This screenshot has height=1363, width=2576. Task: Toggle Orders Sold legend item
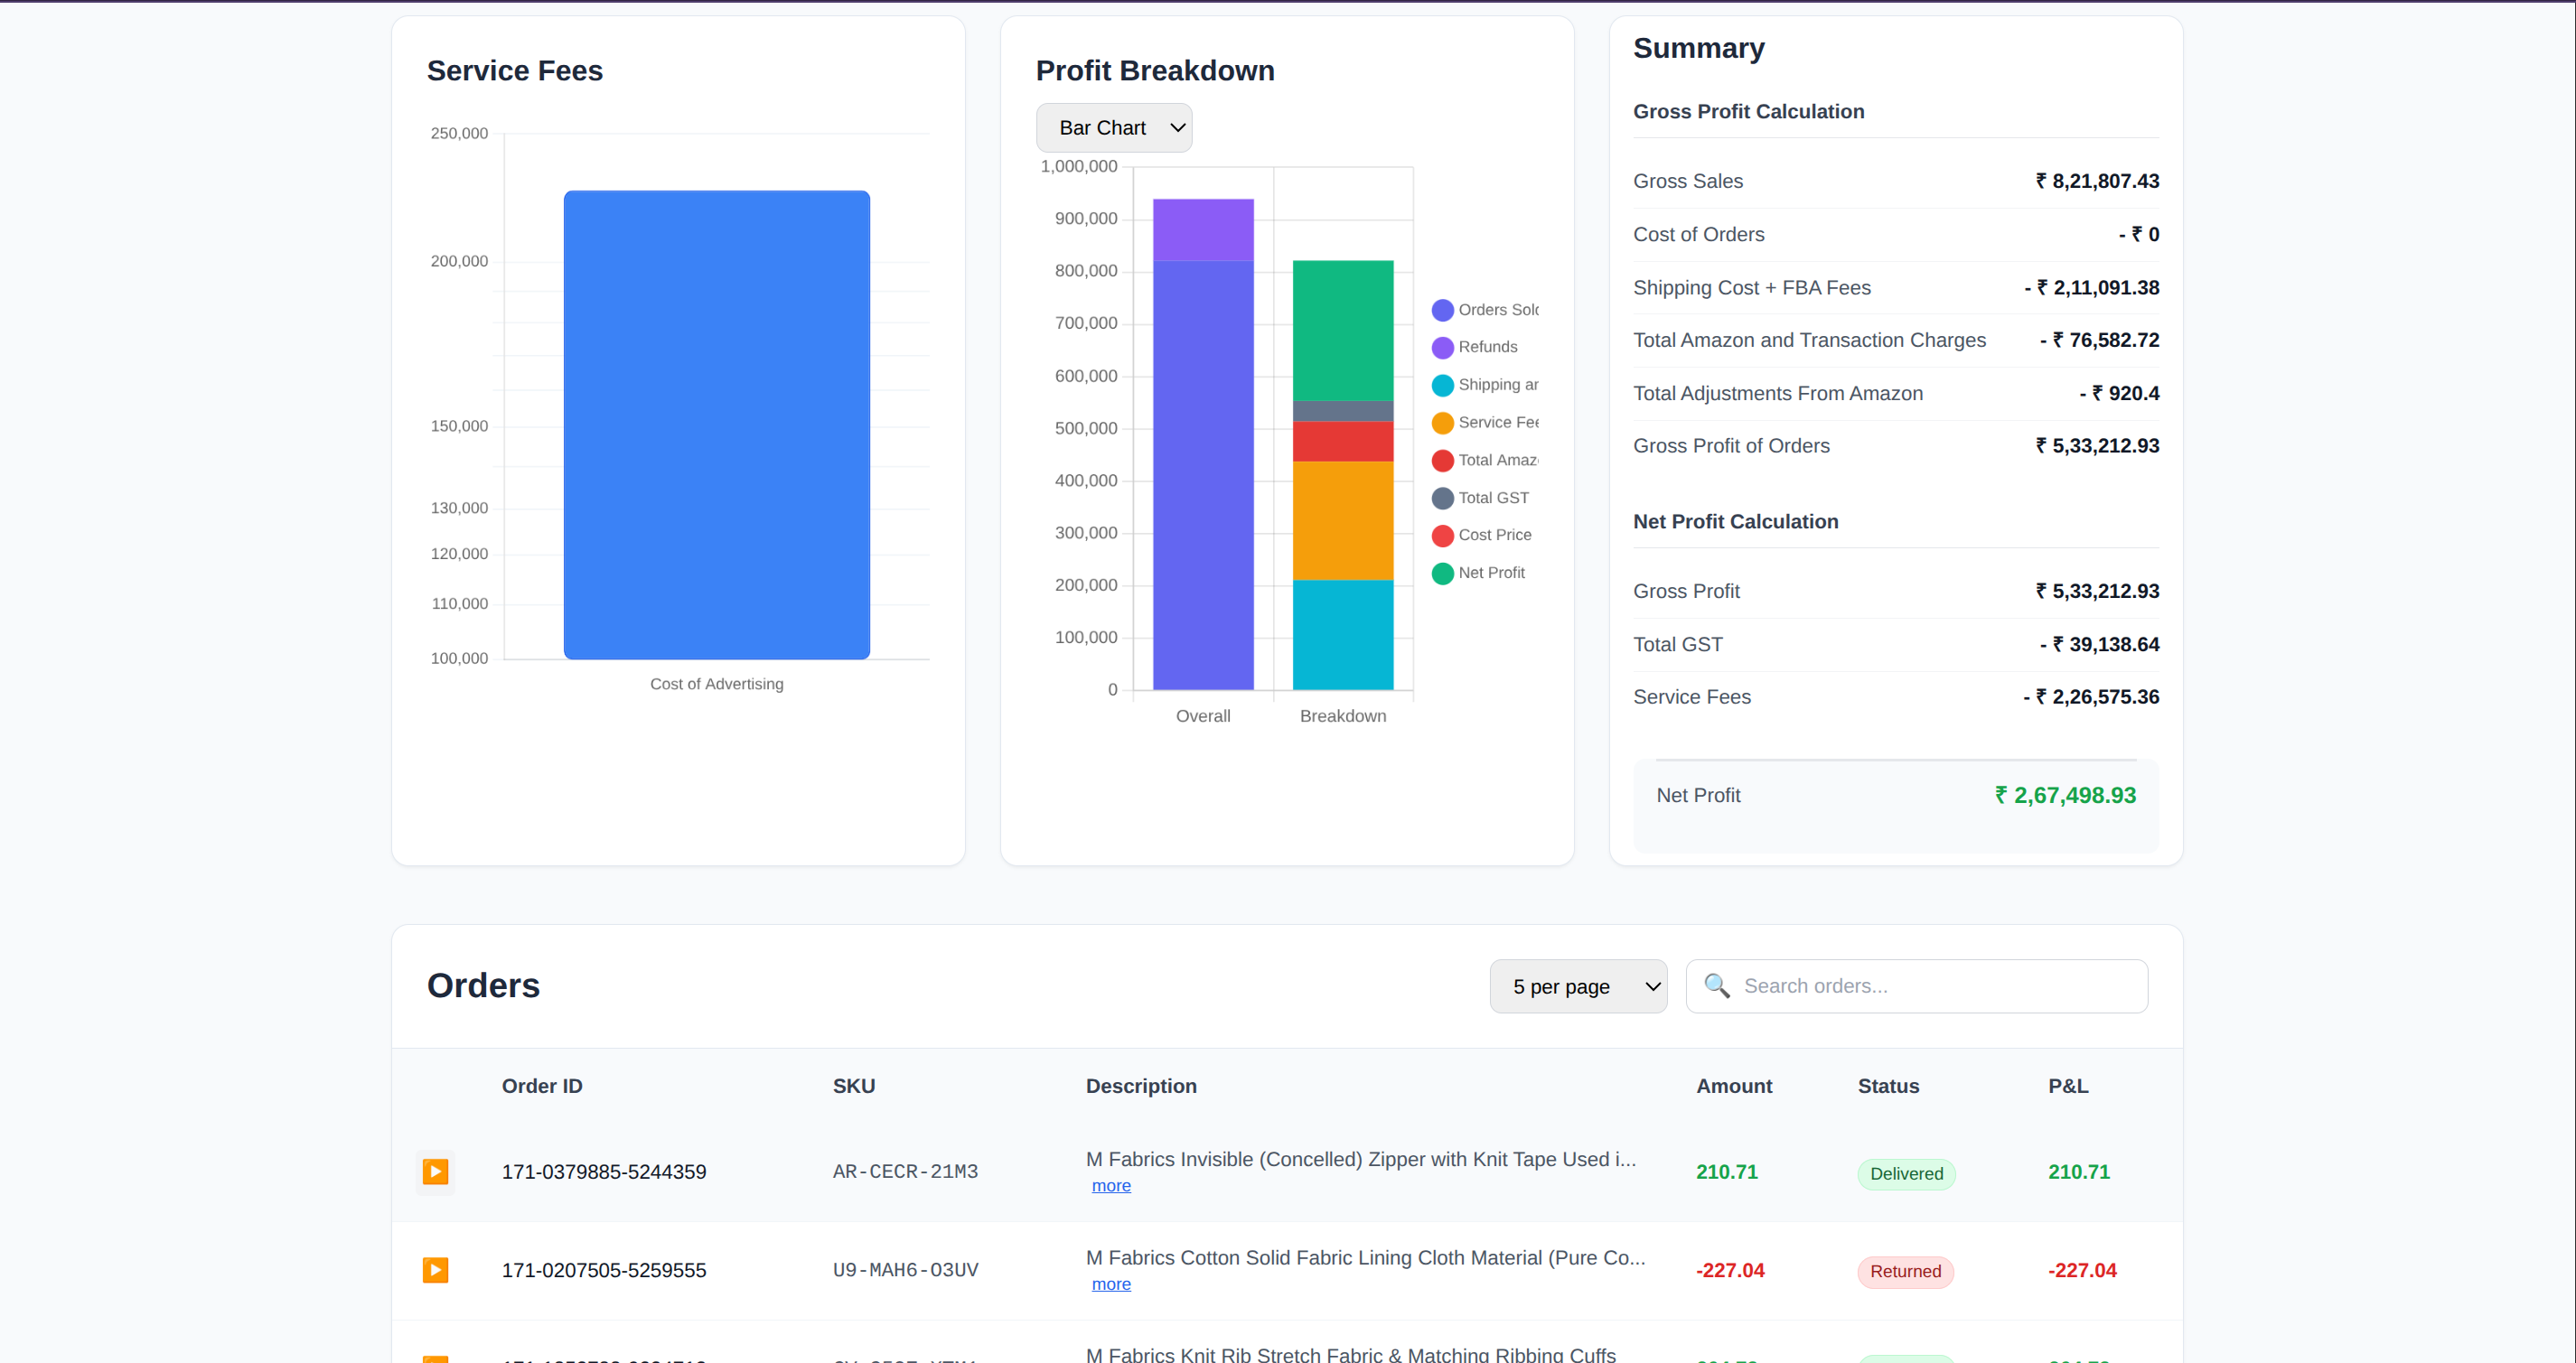coord(1485,310)
